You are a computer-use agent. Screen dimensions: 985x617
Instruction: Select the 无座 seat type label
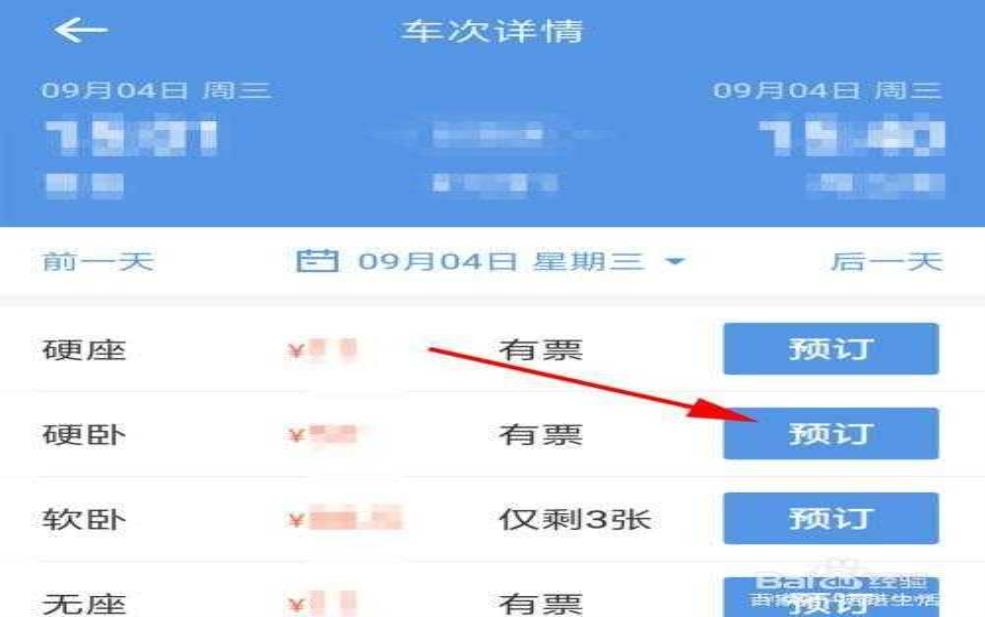[x=84, y=604]
